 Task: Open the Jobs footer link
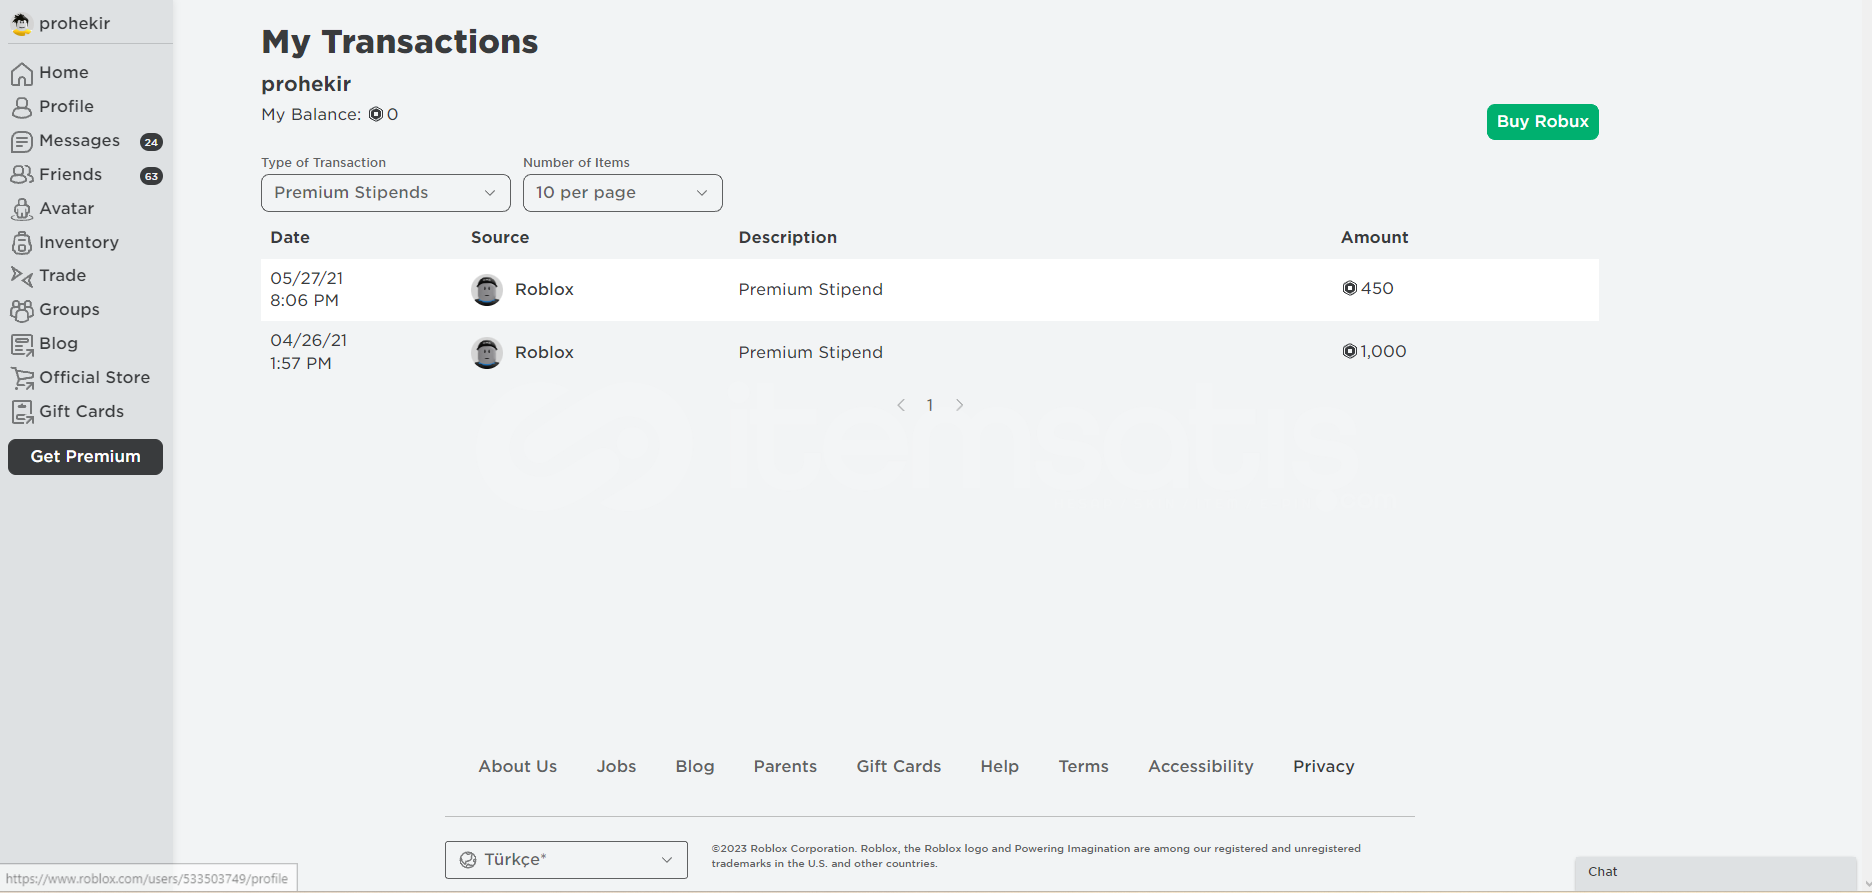pos(616,767)
